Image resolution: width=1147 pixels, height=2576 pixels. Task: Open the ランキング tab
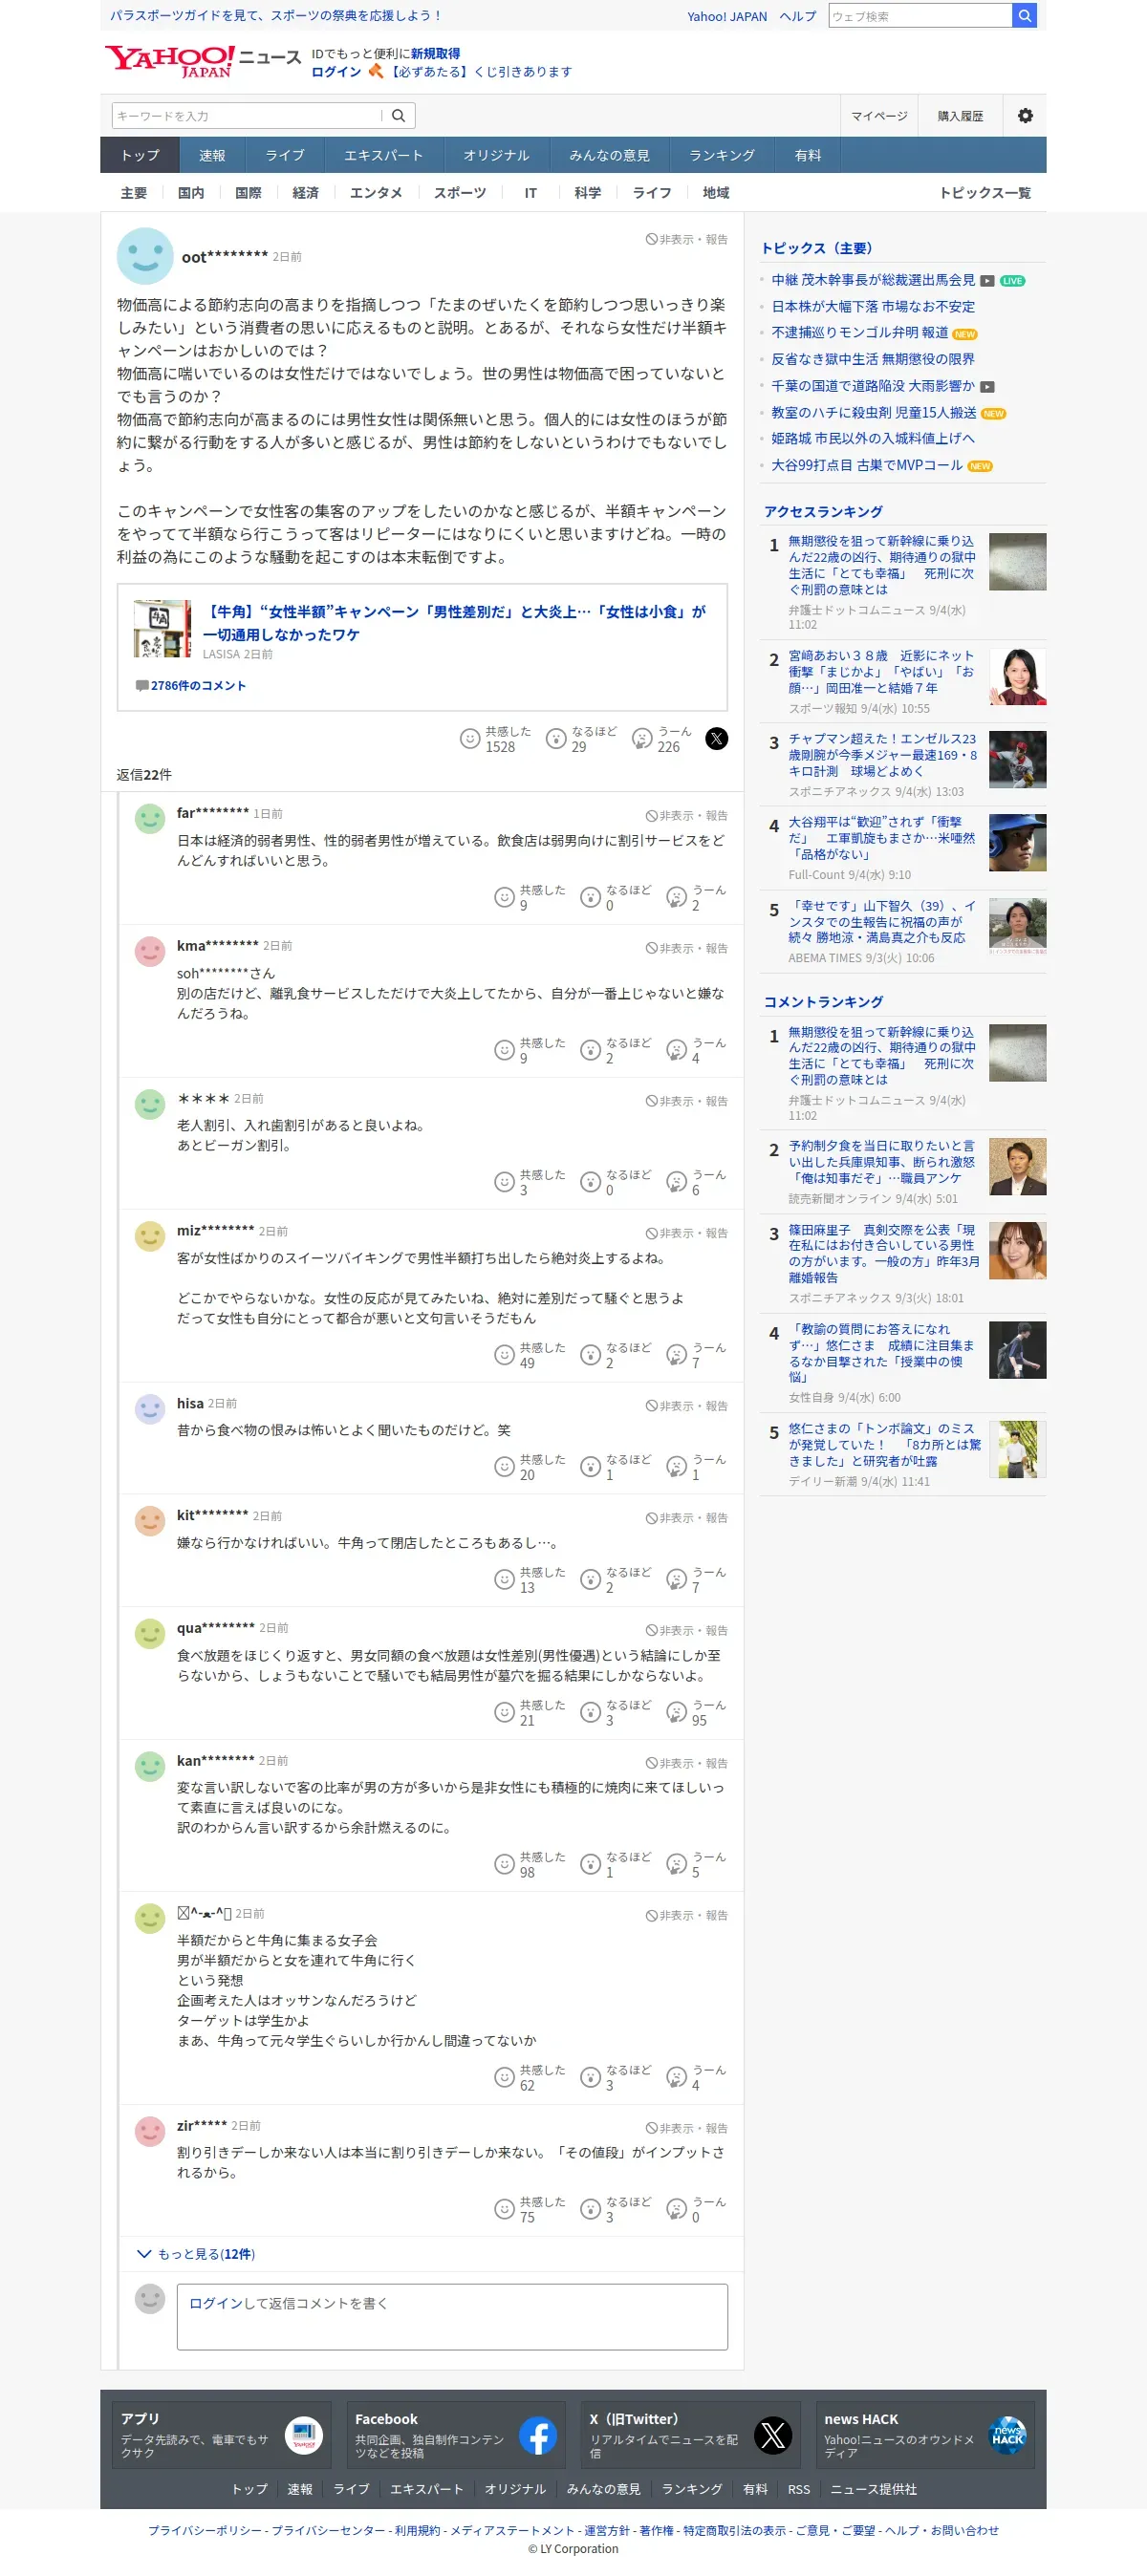click(722, 155)
